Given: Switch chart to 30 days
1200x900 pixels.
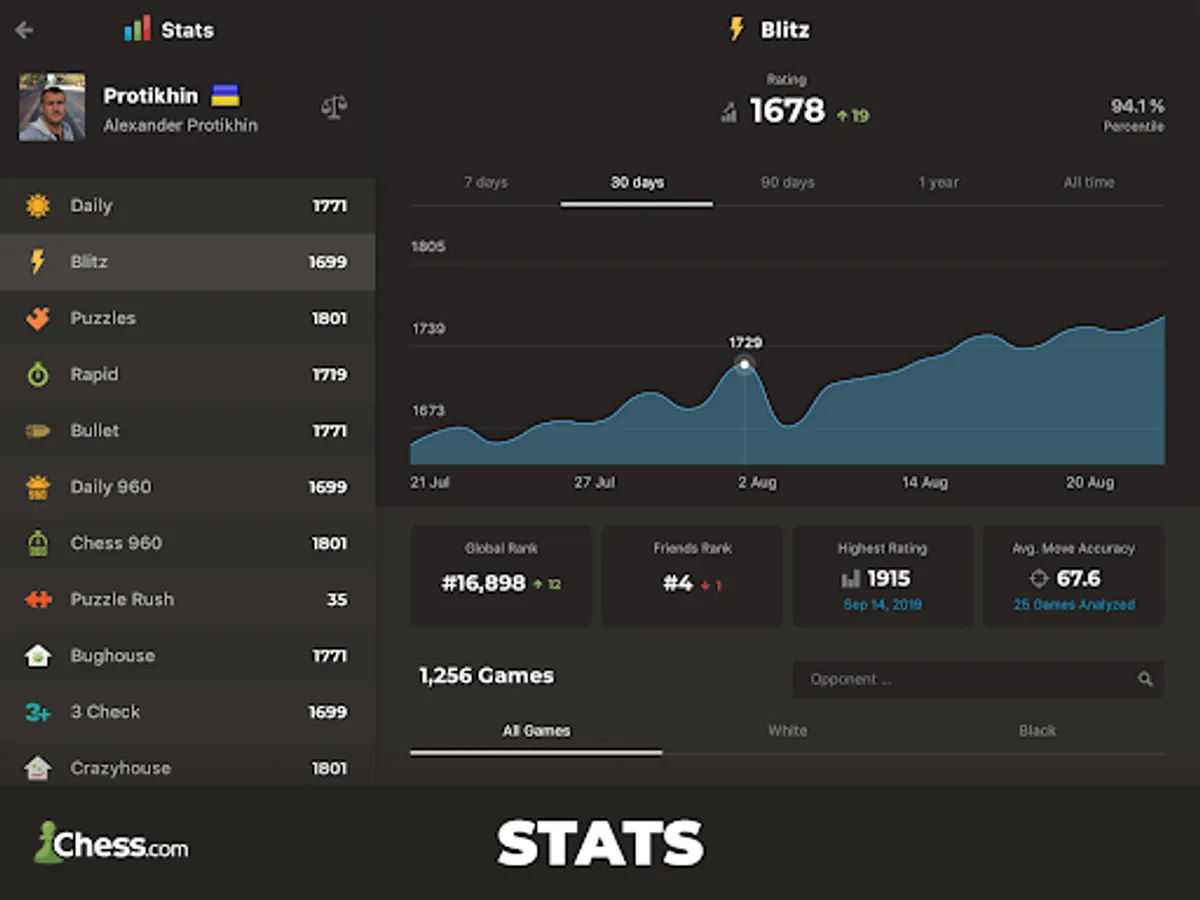Looking at the screenshot, I should point(637,182).
